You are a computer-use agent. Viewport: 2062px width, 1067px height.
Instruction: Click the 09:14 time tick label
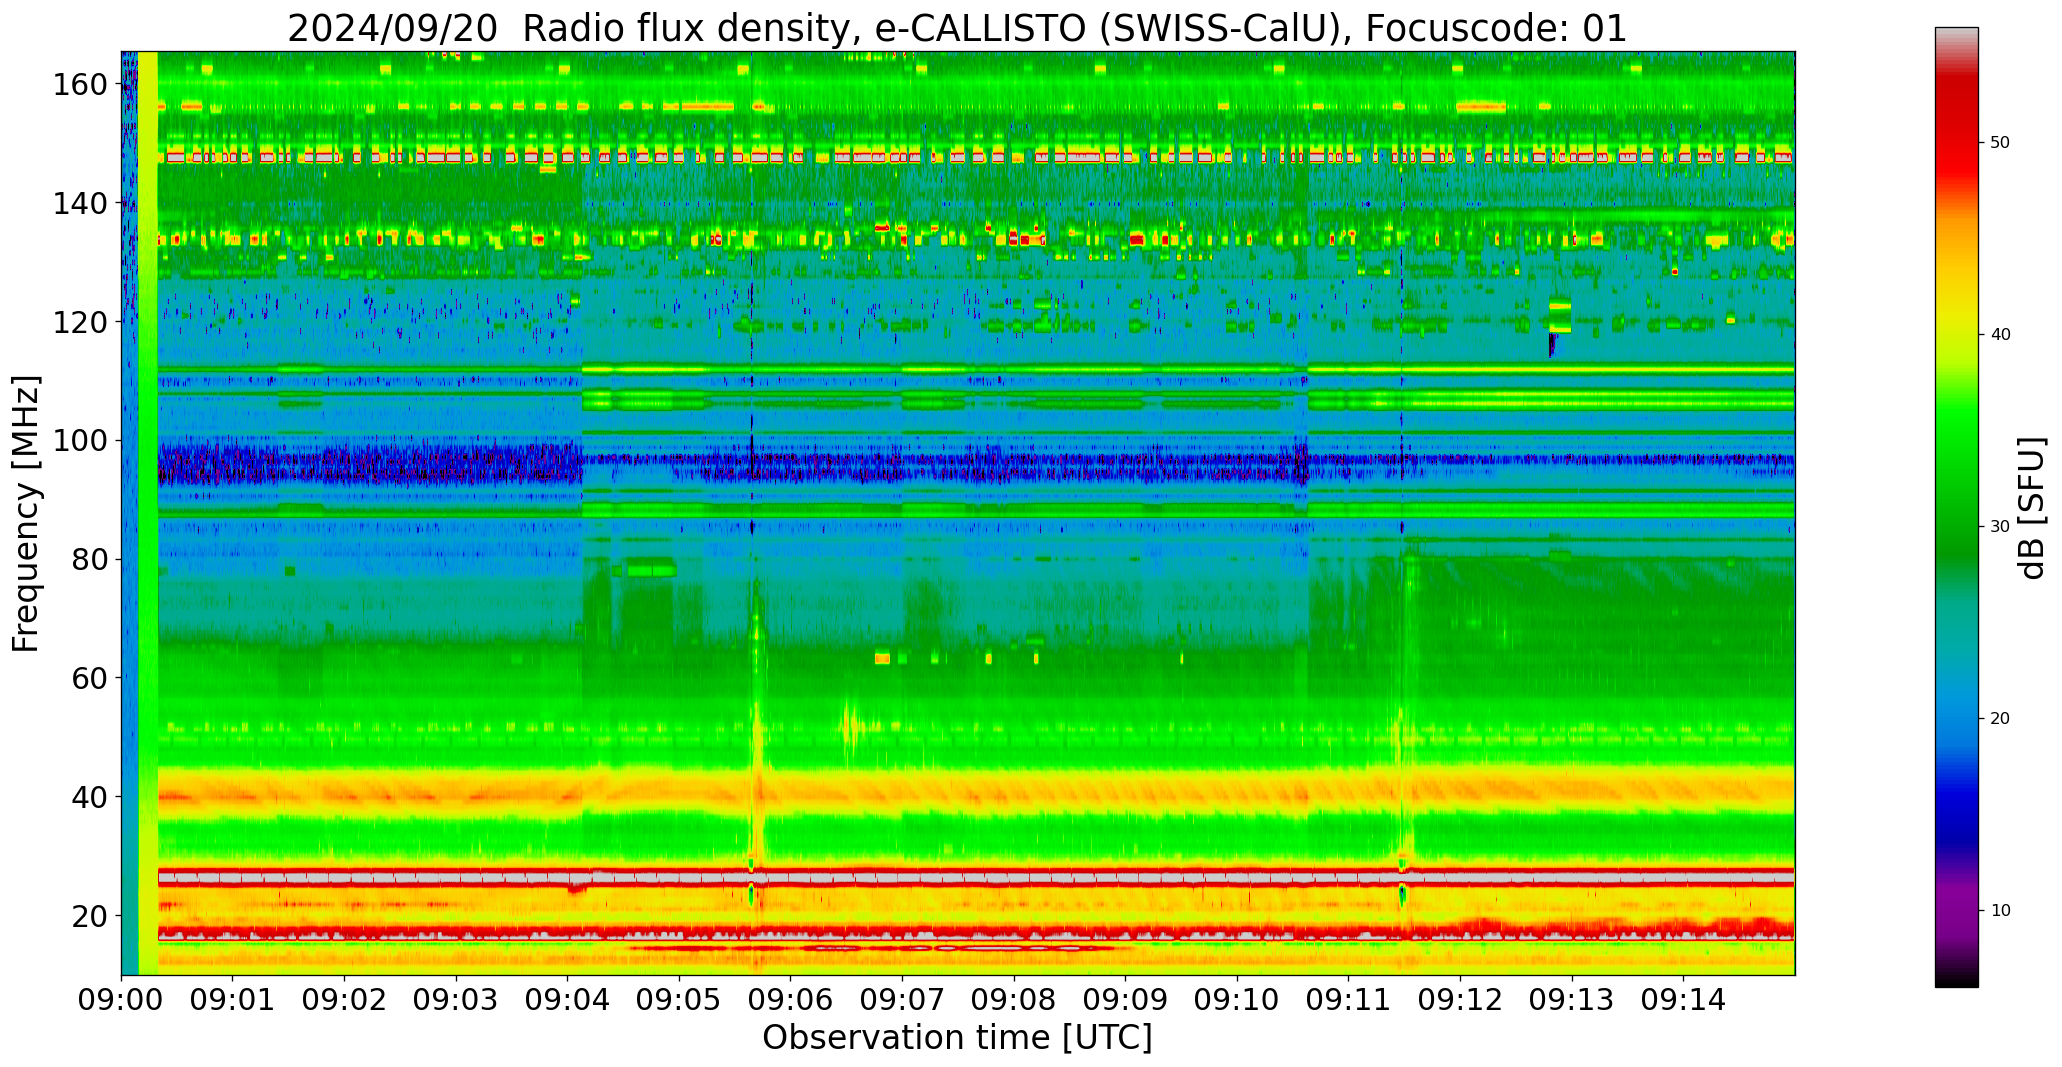[x=1684, y=999]
